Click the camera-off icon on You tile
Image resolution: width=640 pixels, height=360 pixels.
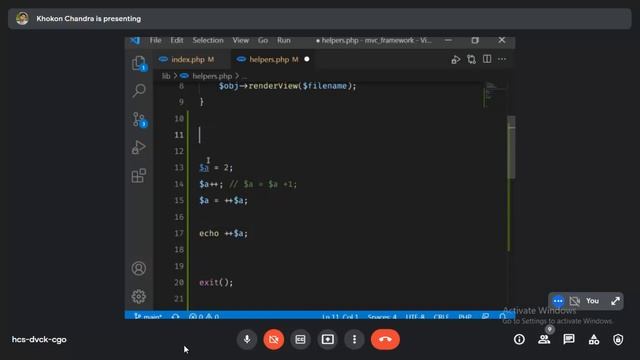(x=575, y=301)
